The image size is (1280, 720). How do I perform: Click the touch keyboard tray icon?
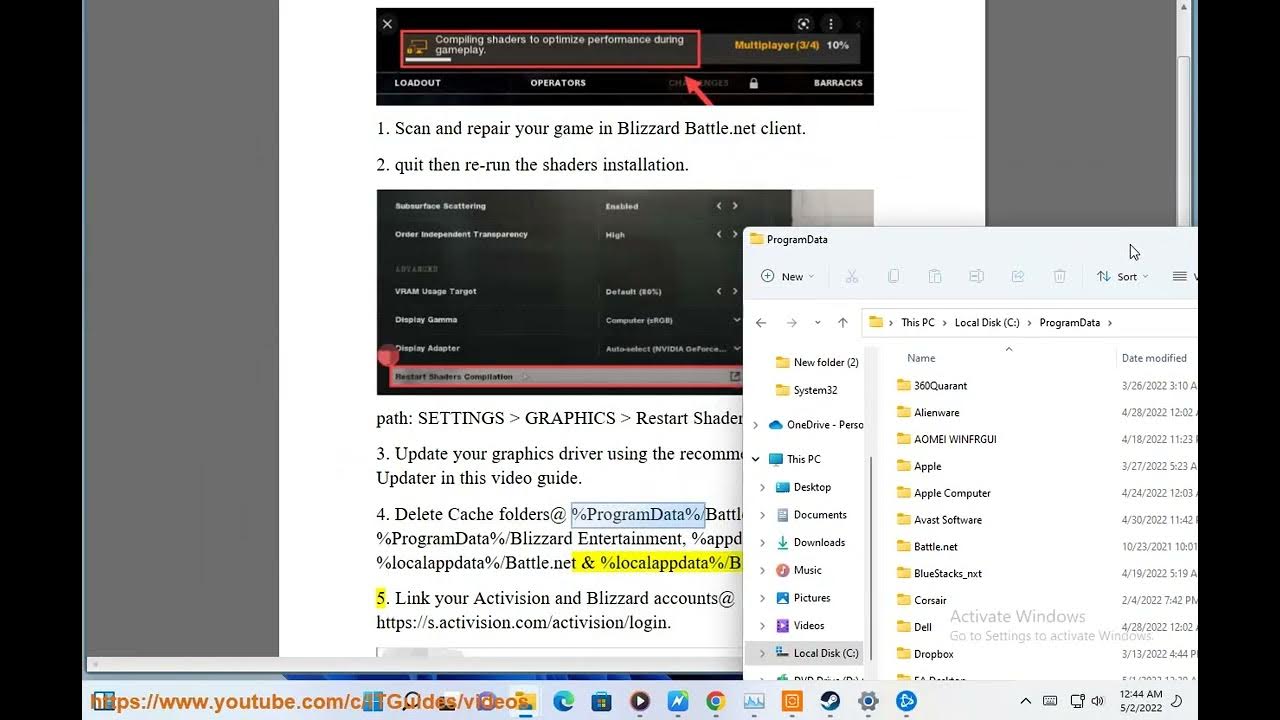pyautogui.click(x=1050, y=701)
